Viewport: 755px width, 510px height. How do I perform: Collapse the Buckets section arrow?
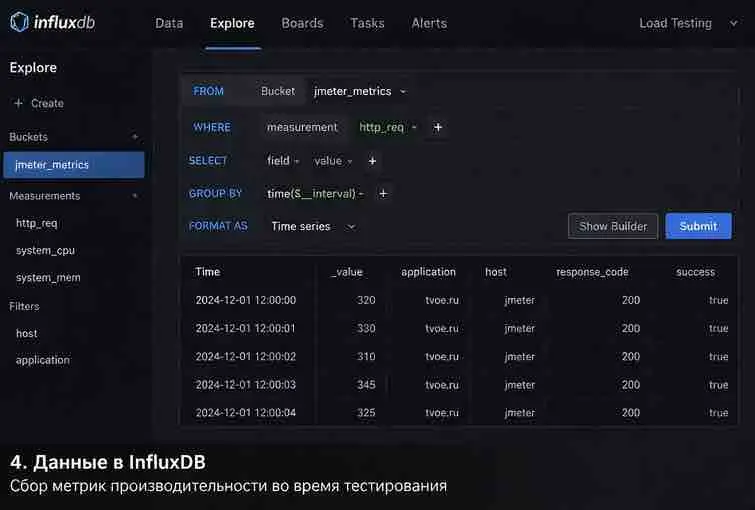pyautogui.click(x=135, y=137)
